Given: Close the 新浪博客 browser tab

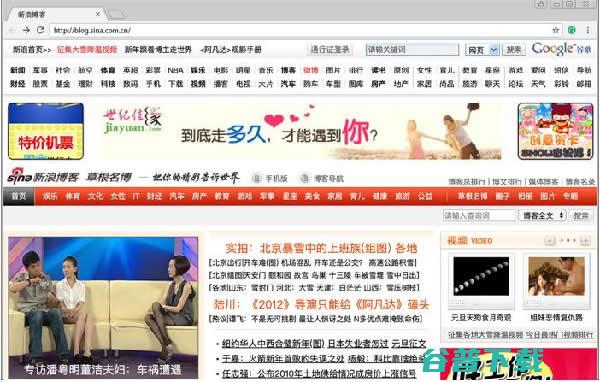Looking at the screenshot, I should [98, 14].
